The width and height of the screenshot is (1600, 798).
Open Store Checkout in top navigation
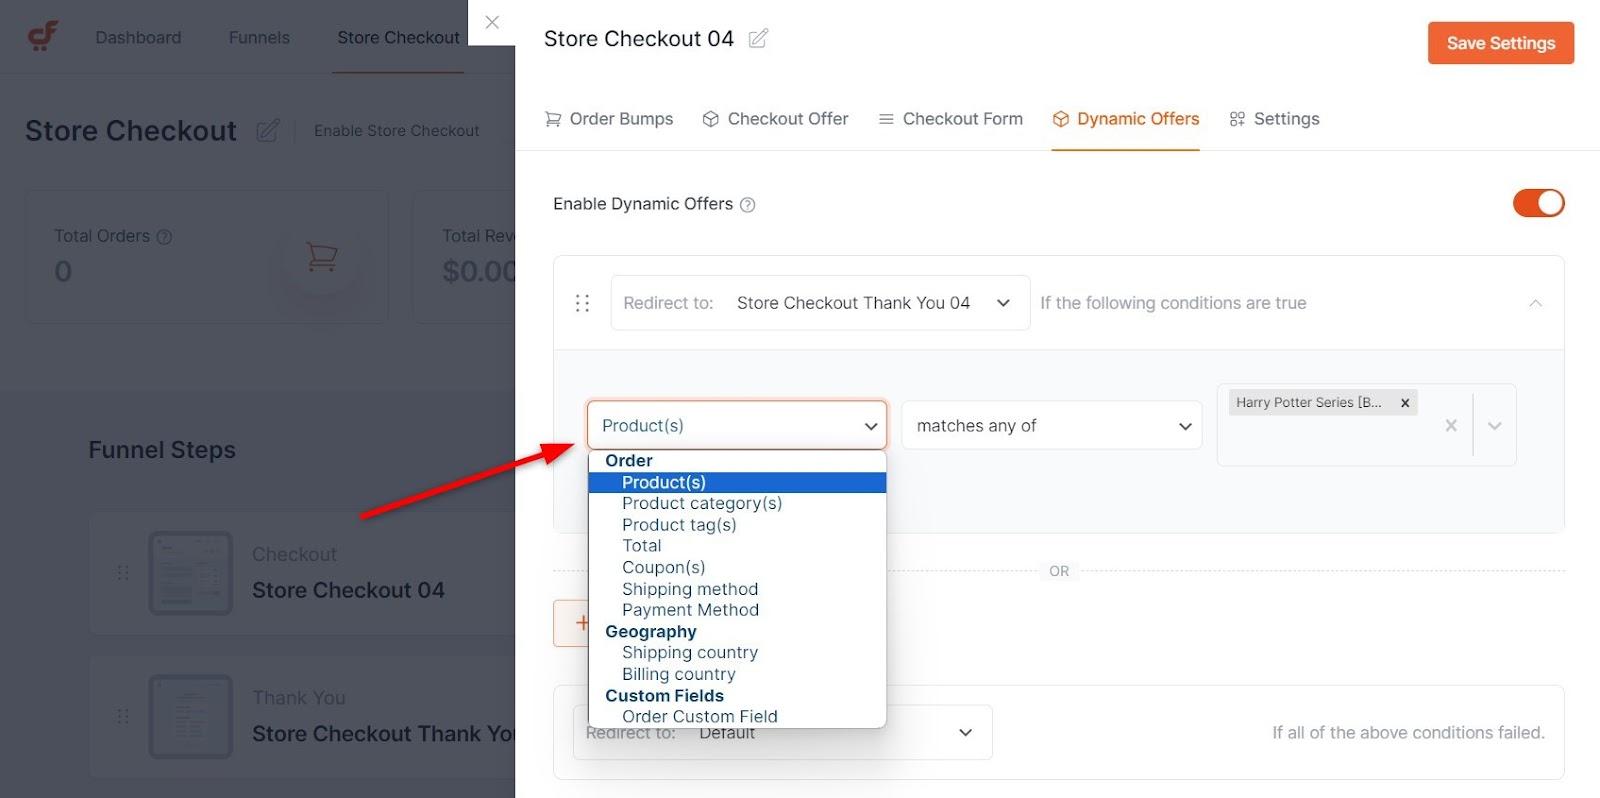[398, 38]
